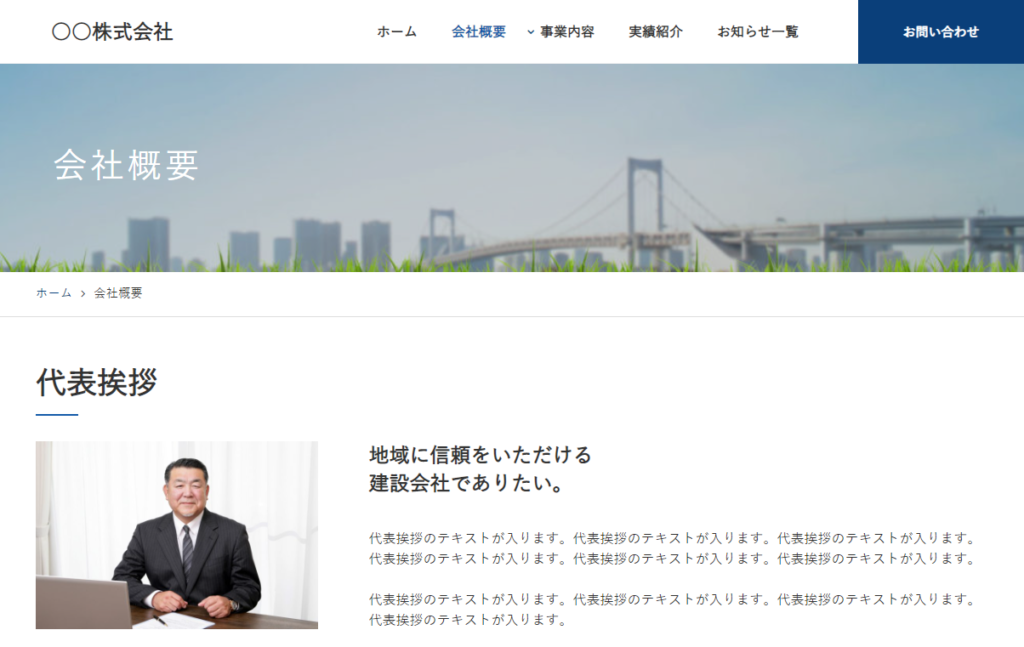The image size is (1024, 647).
Task: Expand the chevron beside 事業内容
Action: pos(531,32)
